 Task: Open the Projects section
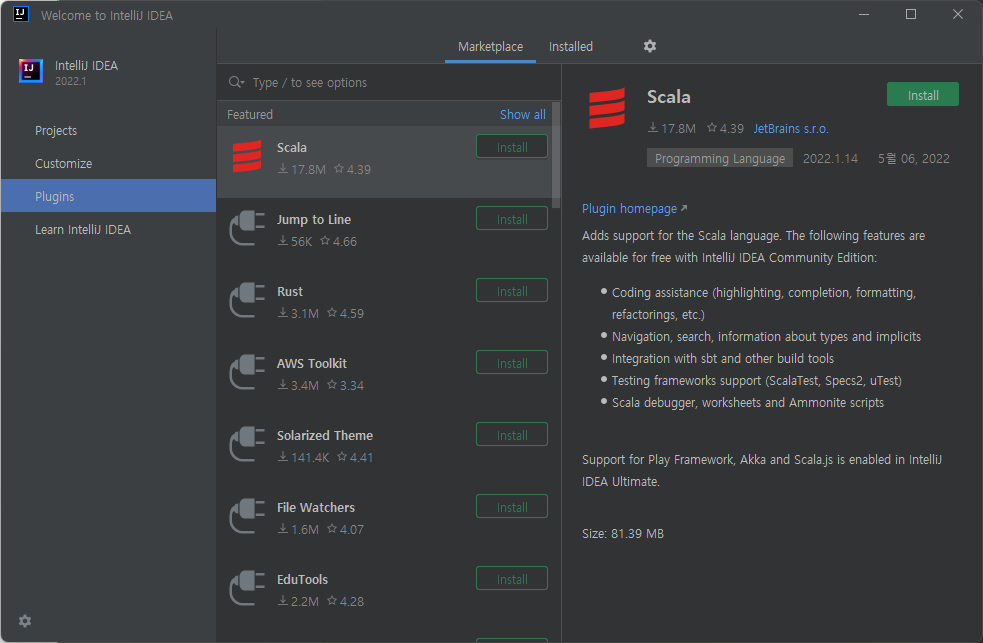(108, 130)
